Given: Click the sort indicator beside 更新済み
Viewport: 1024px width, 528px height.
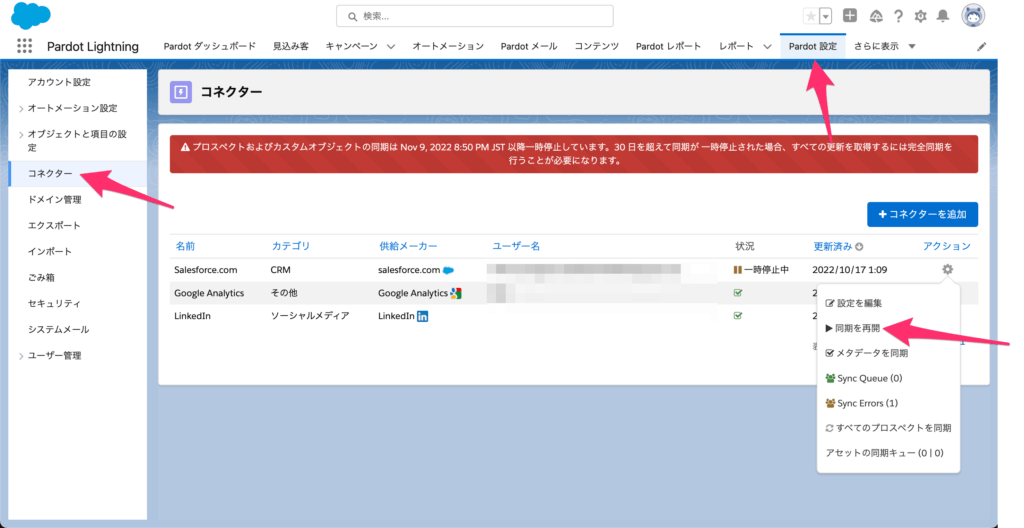Looking at the screenshot, I should pyautogui.click(x=859, y=246).
